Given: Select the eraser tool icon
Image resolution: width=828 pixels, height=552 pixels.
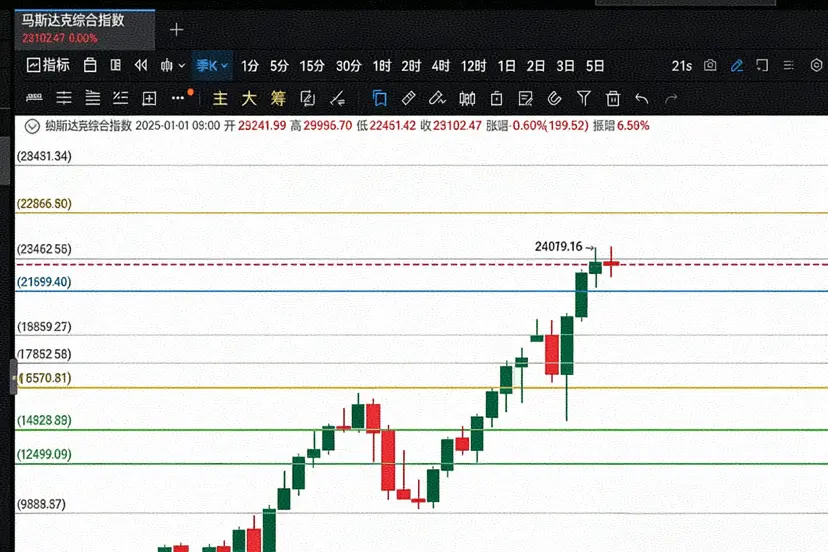Looking at the screenshot, I should point(408,98).
